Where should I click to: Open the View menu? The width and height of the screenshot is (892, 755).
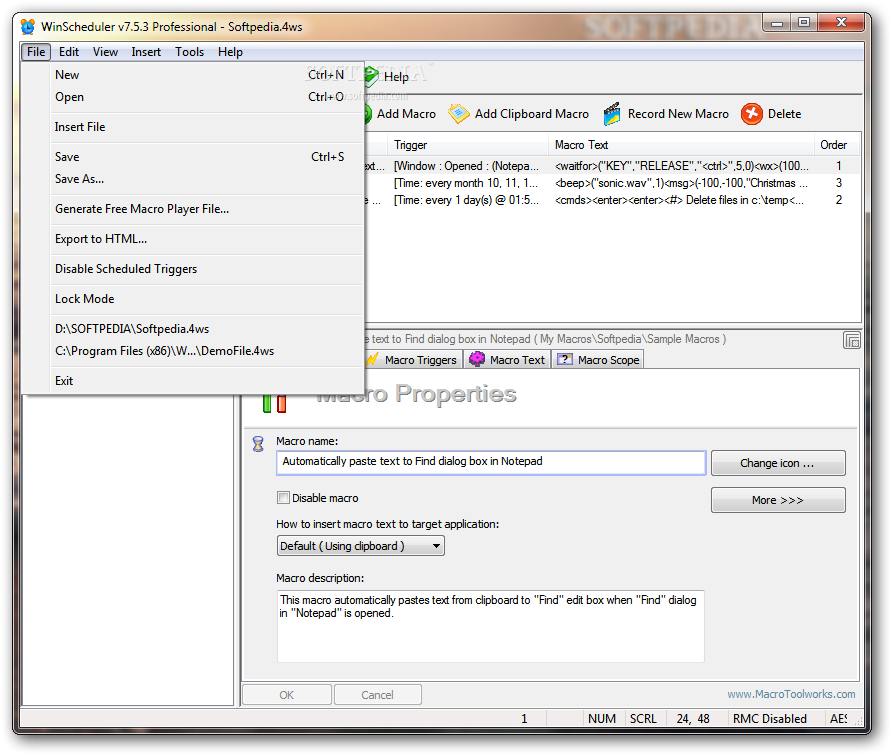[x=105, y=52]
